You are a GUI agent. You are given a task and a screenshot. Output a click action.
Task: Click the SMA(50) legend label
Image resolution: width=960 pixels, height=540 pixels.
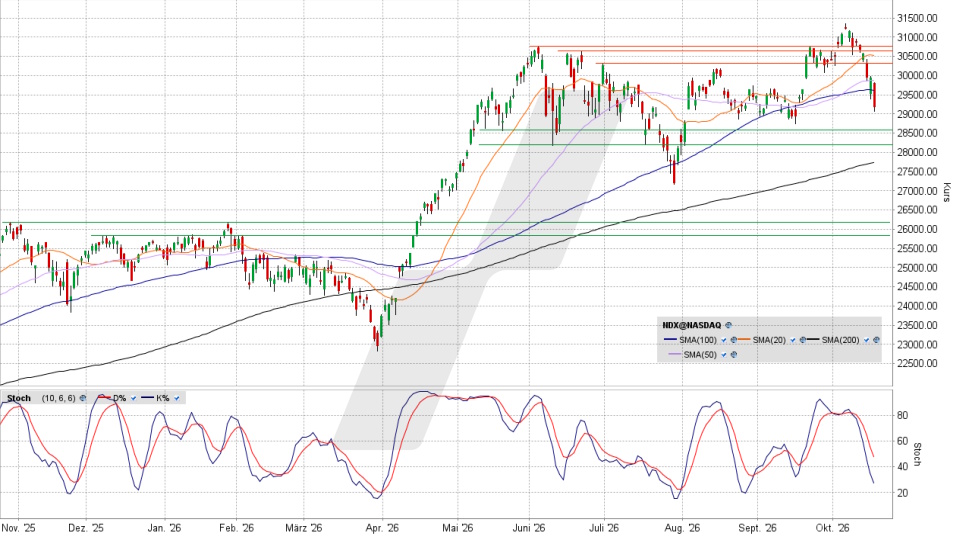click(700, 354)
